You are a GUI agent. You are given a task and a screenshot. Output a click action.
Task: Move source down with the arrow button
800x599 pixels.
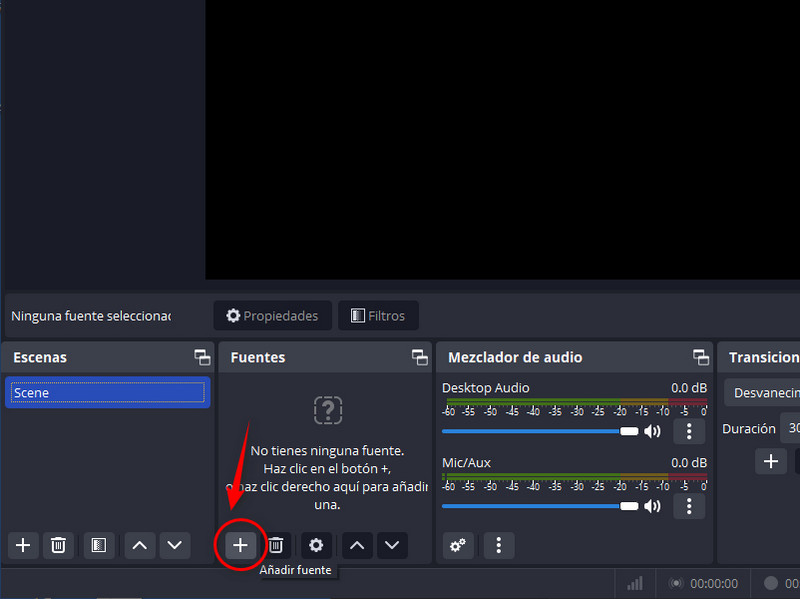[392, 545]
